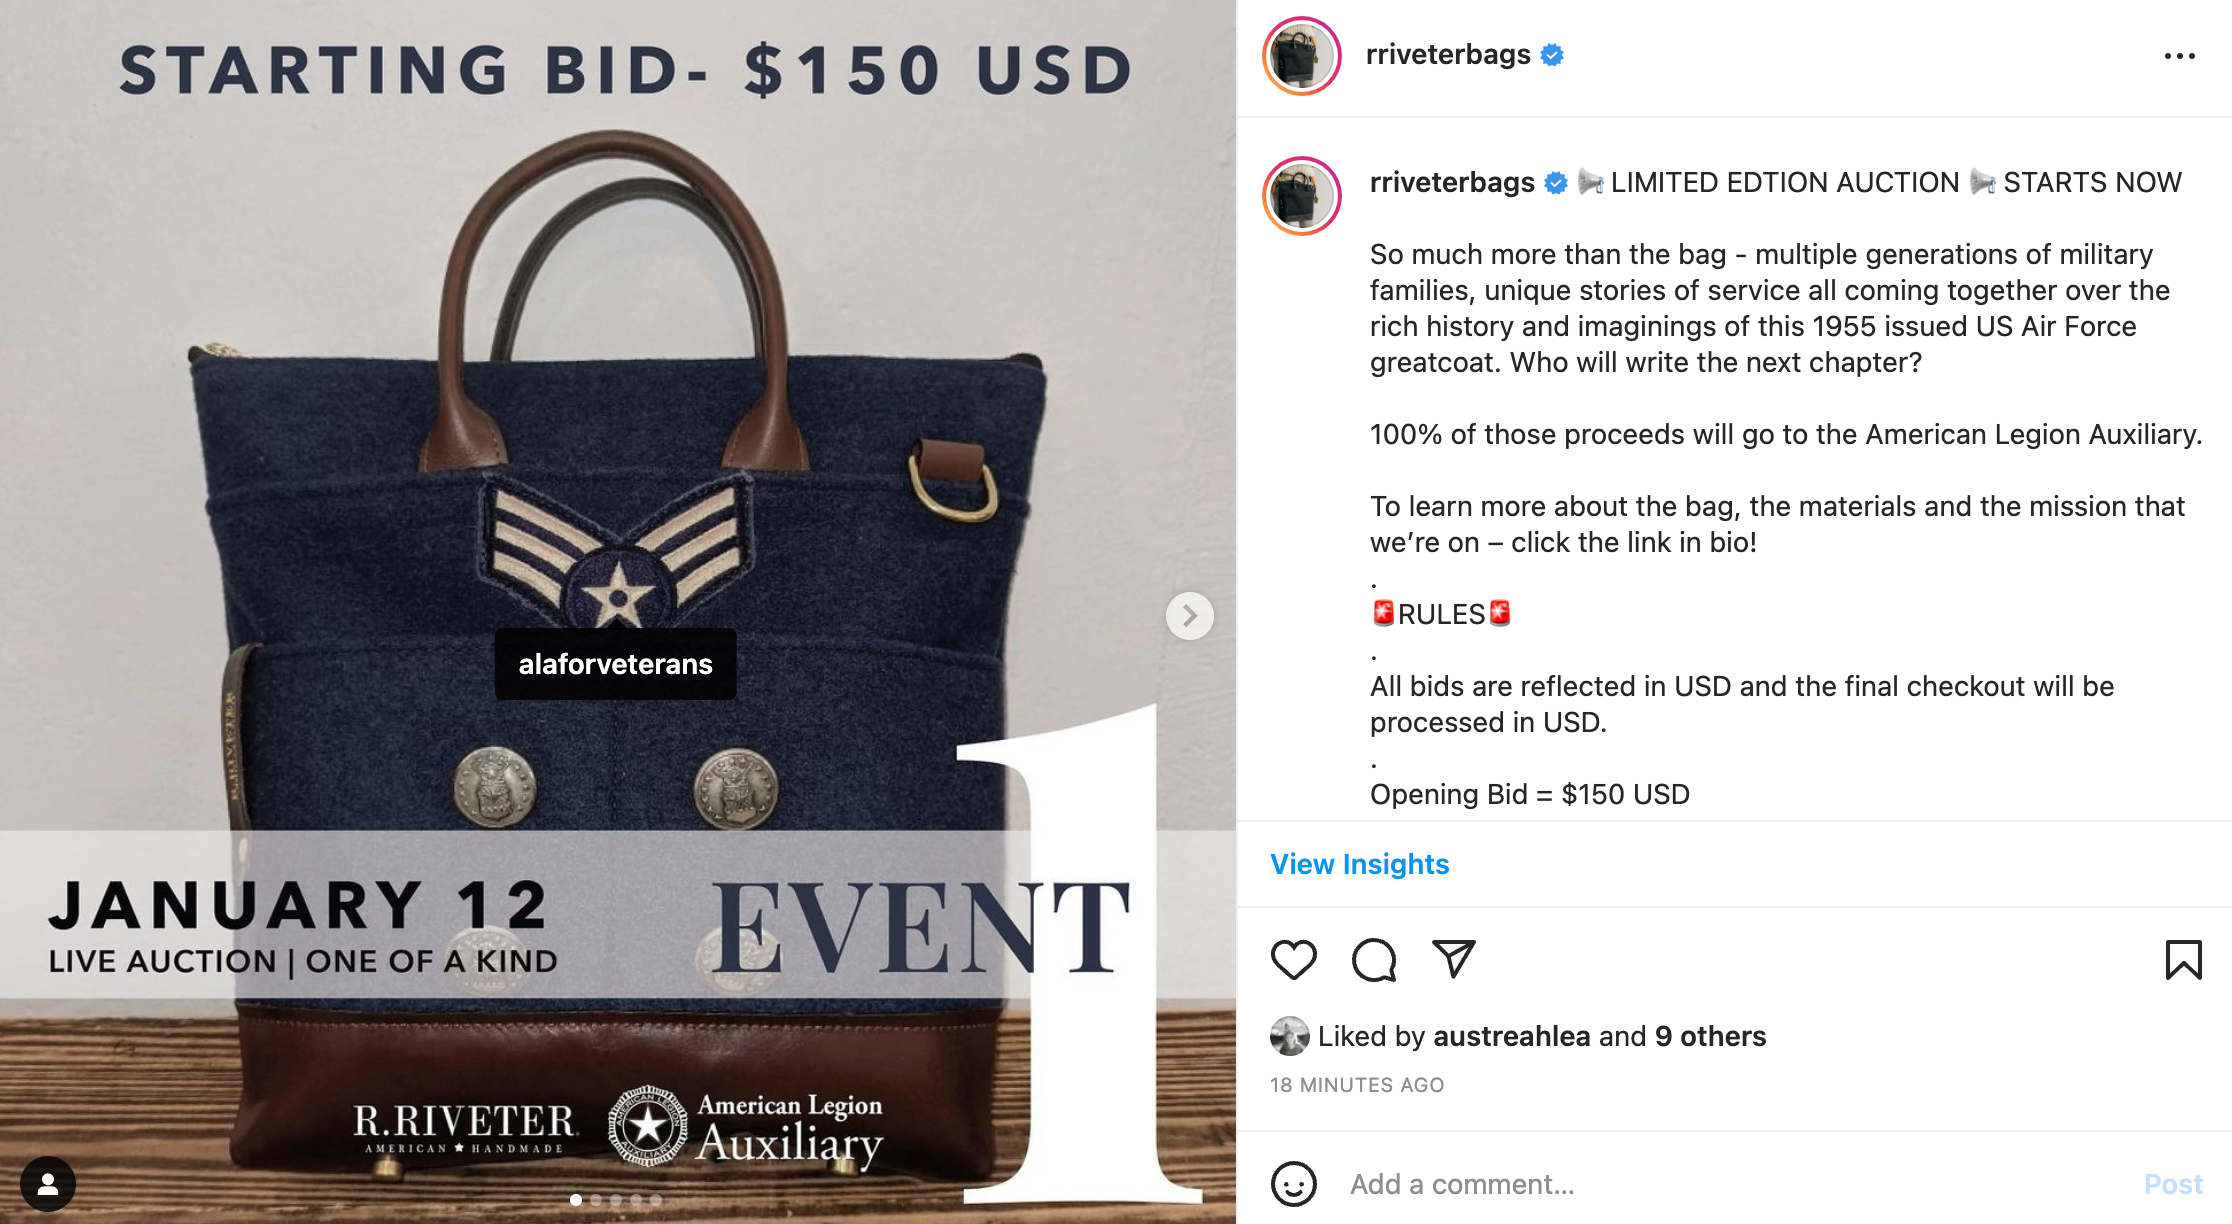The image size is (2232, 1224).
Task: Open caption author avatar beside caption
Action: 1302,196
